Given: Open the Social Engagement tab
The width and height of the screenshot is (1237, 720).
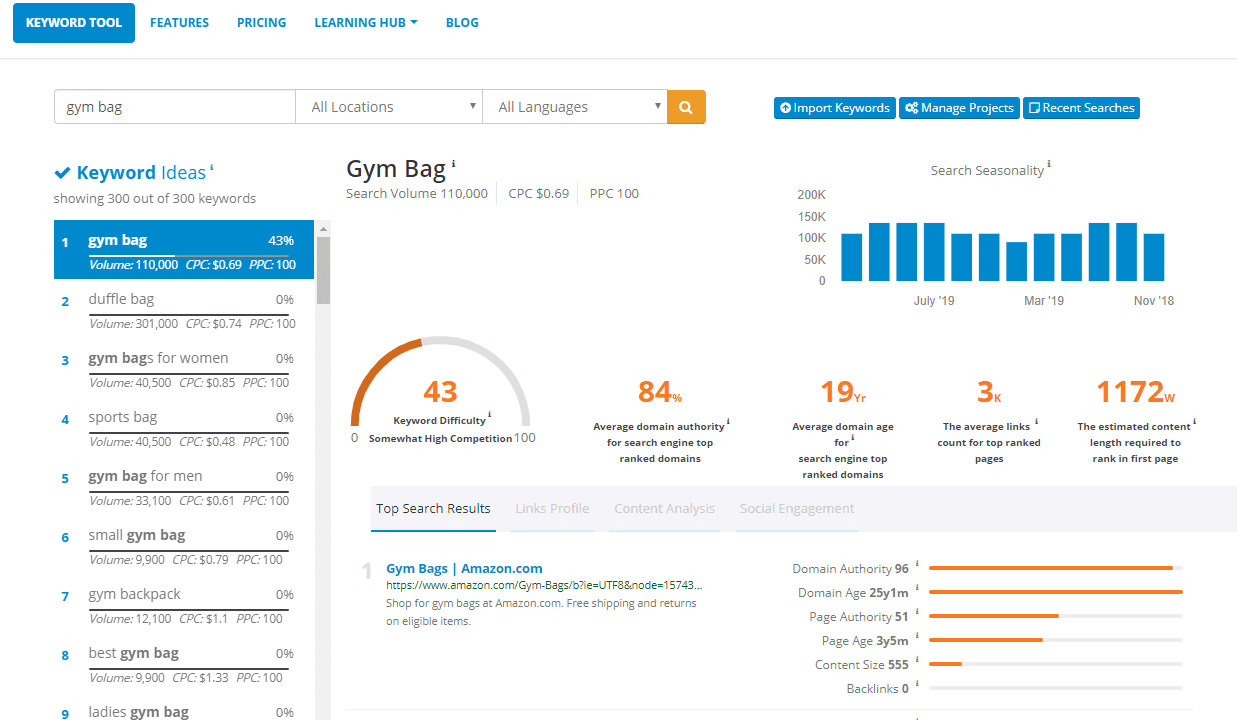Looking at the screenshot, I should click(x=797, y=509).
